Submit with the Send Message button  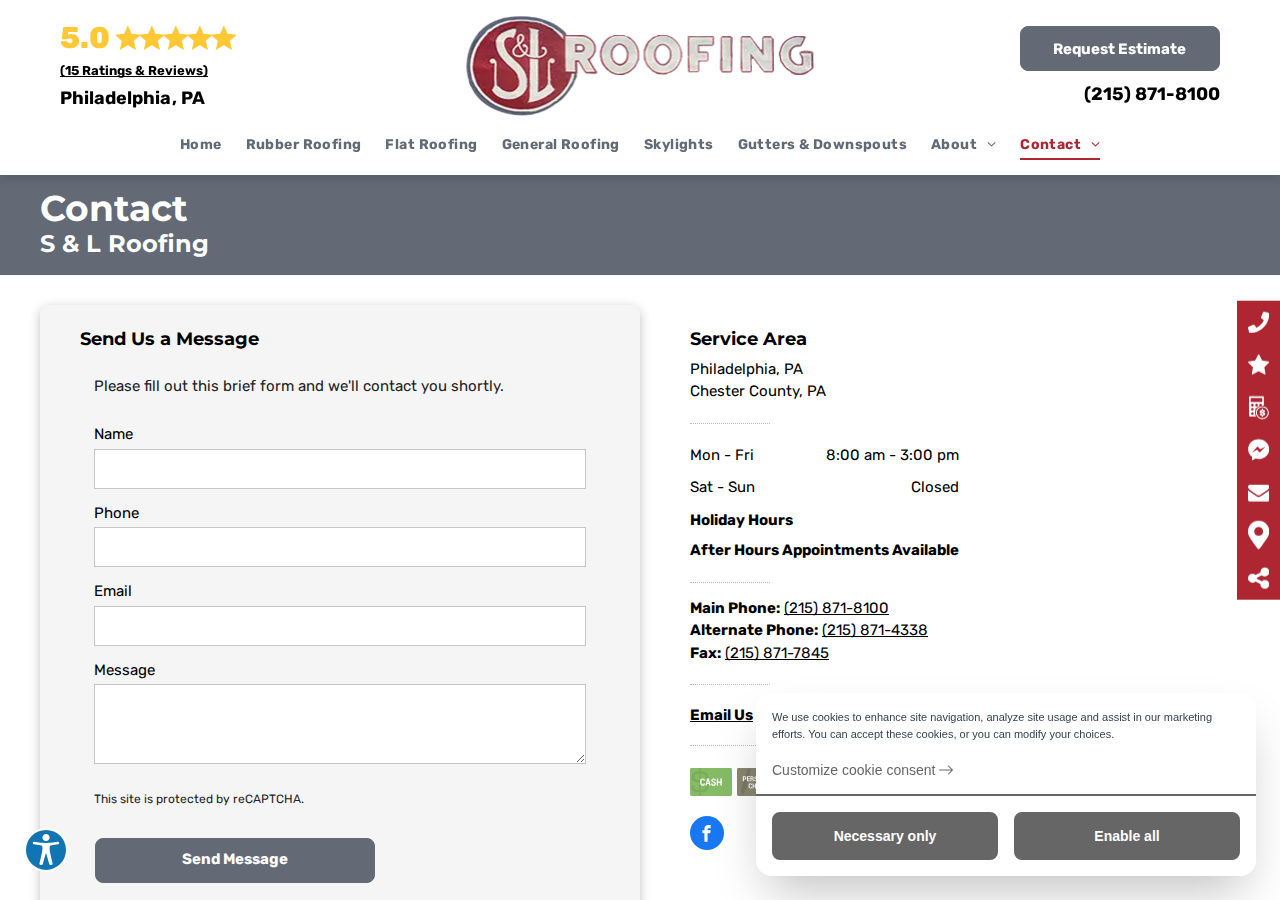pyautogui.click(x=235, y=860)
